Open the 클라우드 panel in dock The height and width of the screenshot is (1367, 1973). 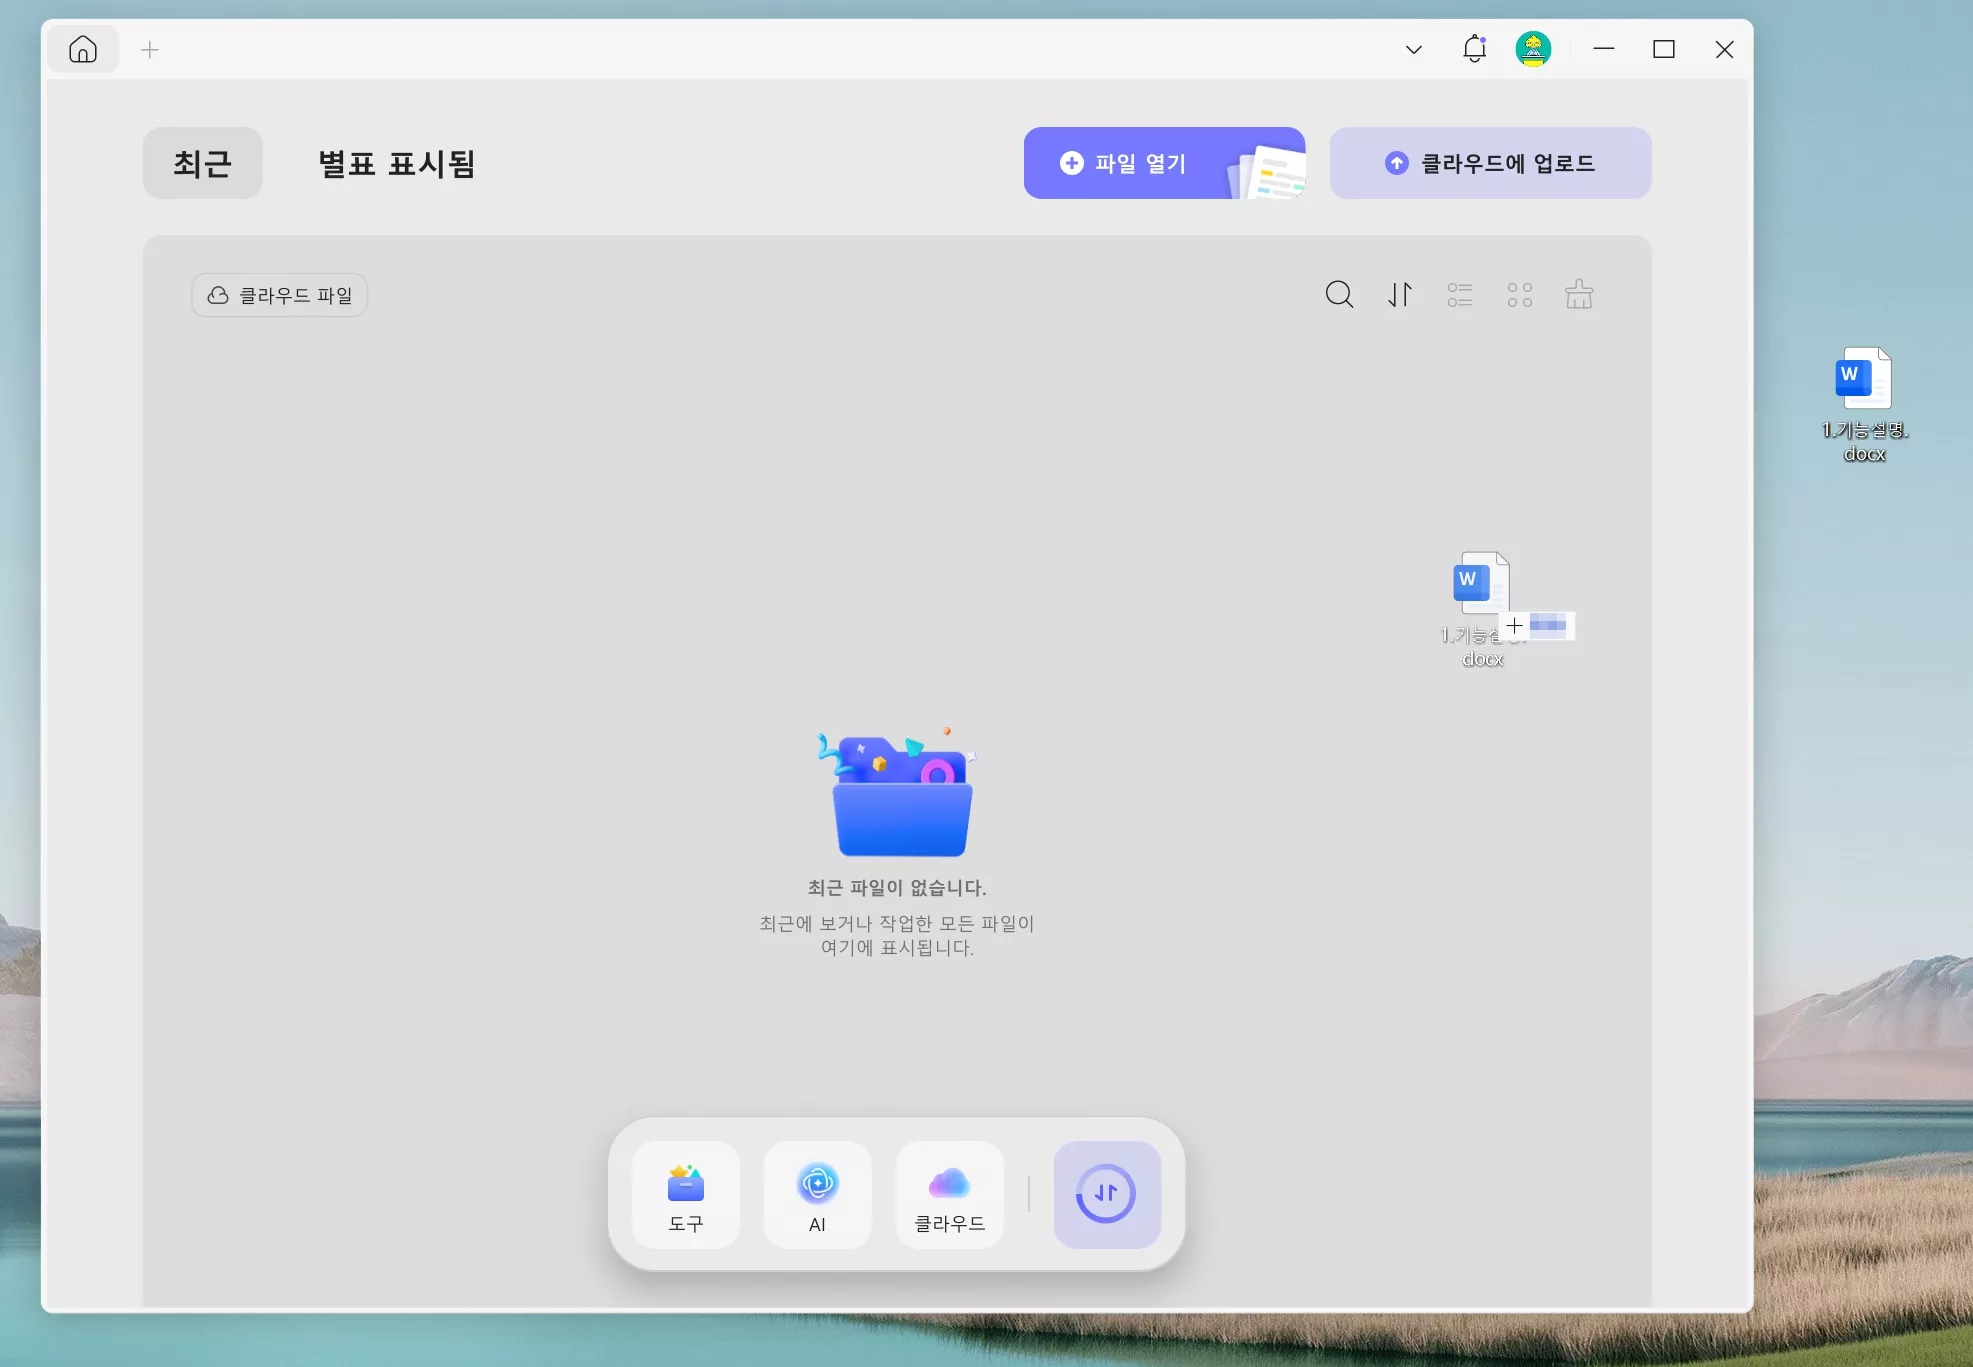(950, 1195)
